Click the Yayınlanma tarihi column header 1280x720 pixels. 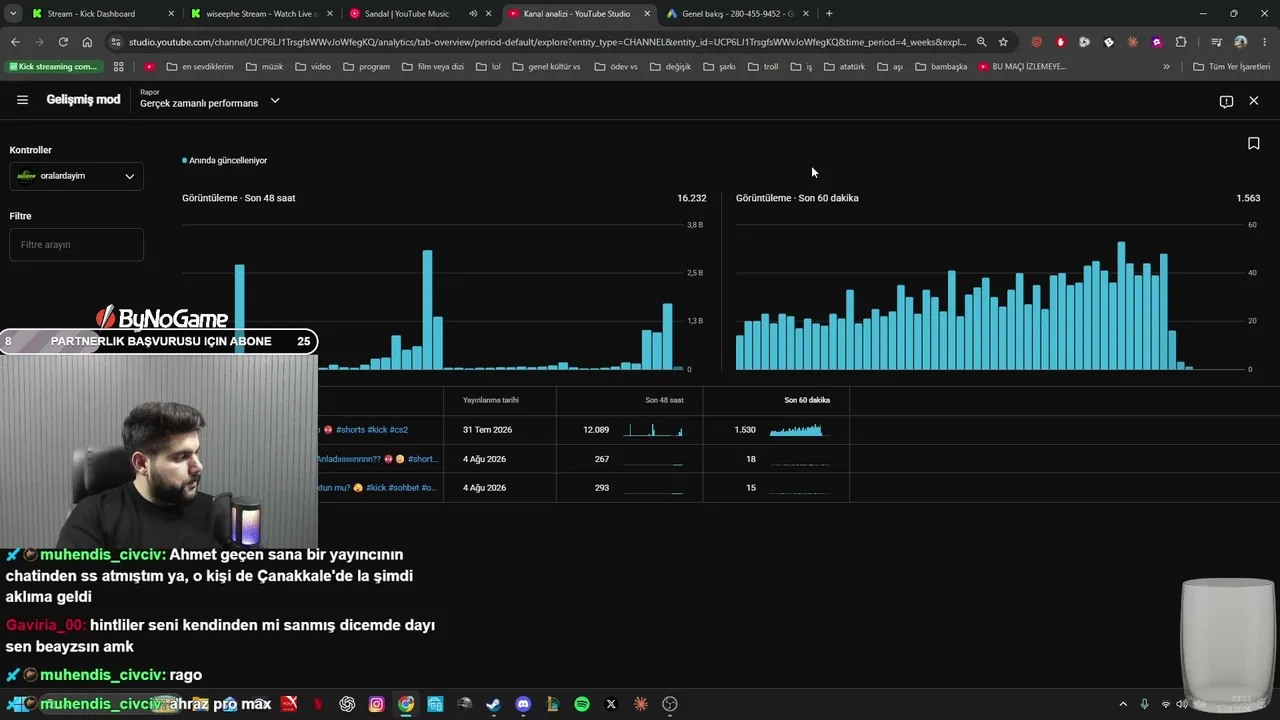coord(490,400)
